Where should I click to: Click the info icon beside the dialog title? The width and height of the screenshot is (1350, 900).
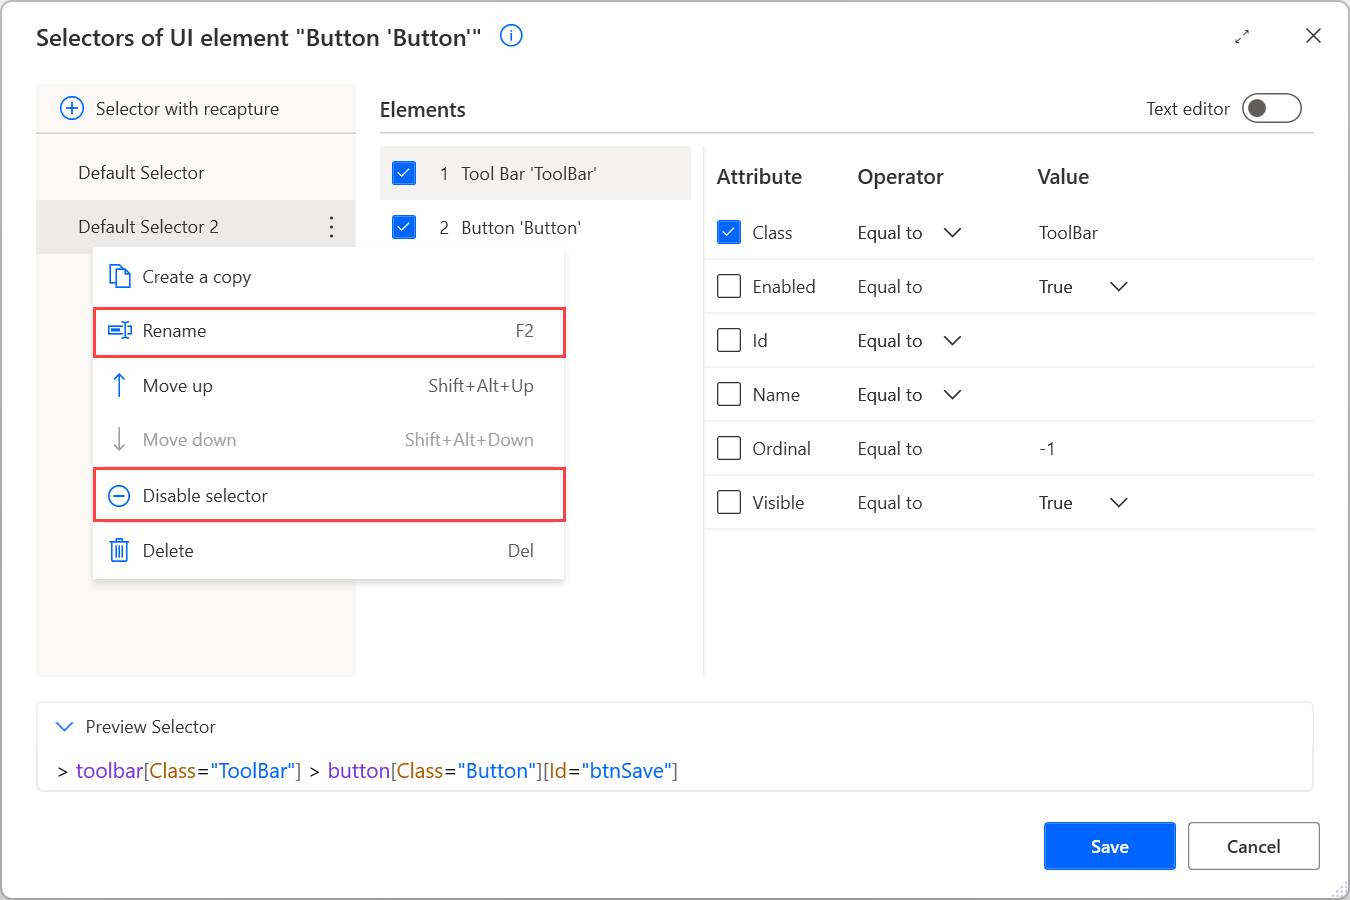coord(511,35)
